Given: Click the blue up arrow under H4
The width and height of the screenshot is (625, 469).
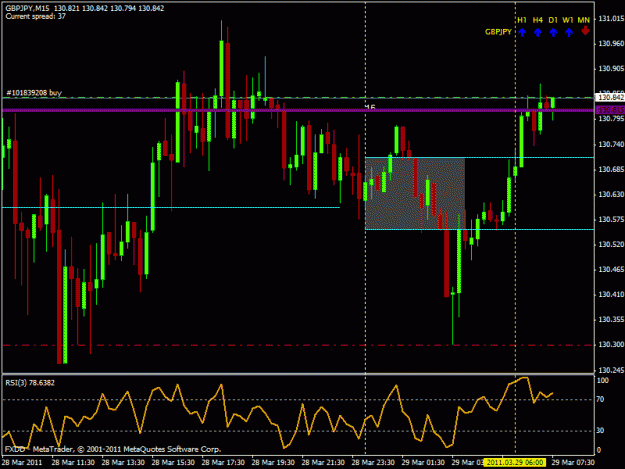Looking at the screenshot, I should pyautogui.click(x=538, y=32).
